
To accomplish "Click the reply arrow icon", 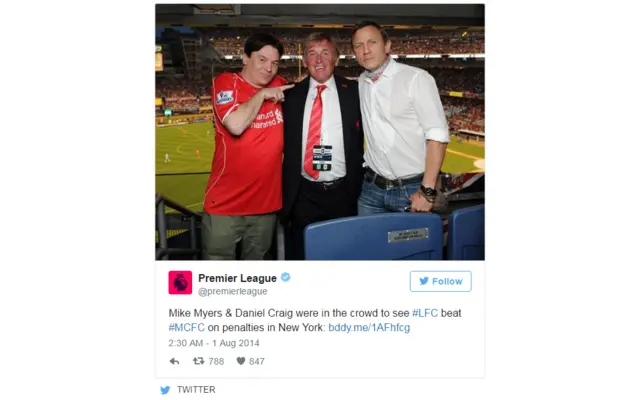I will click(174, 361).
